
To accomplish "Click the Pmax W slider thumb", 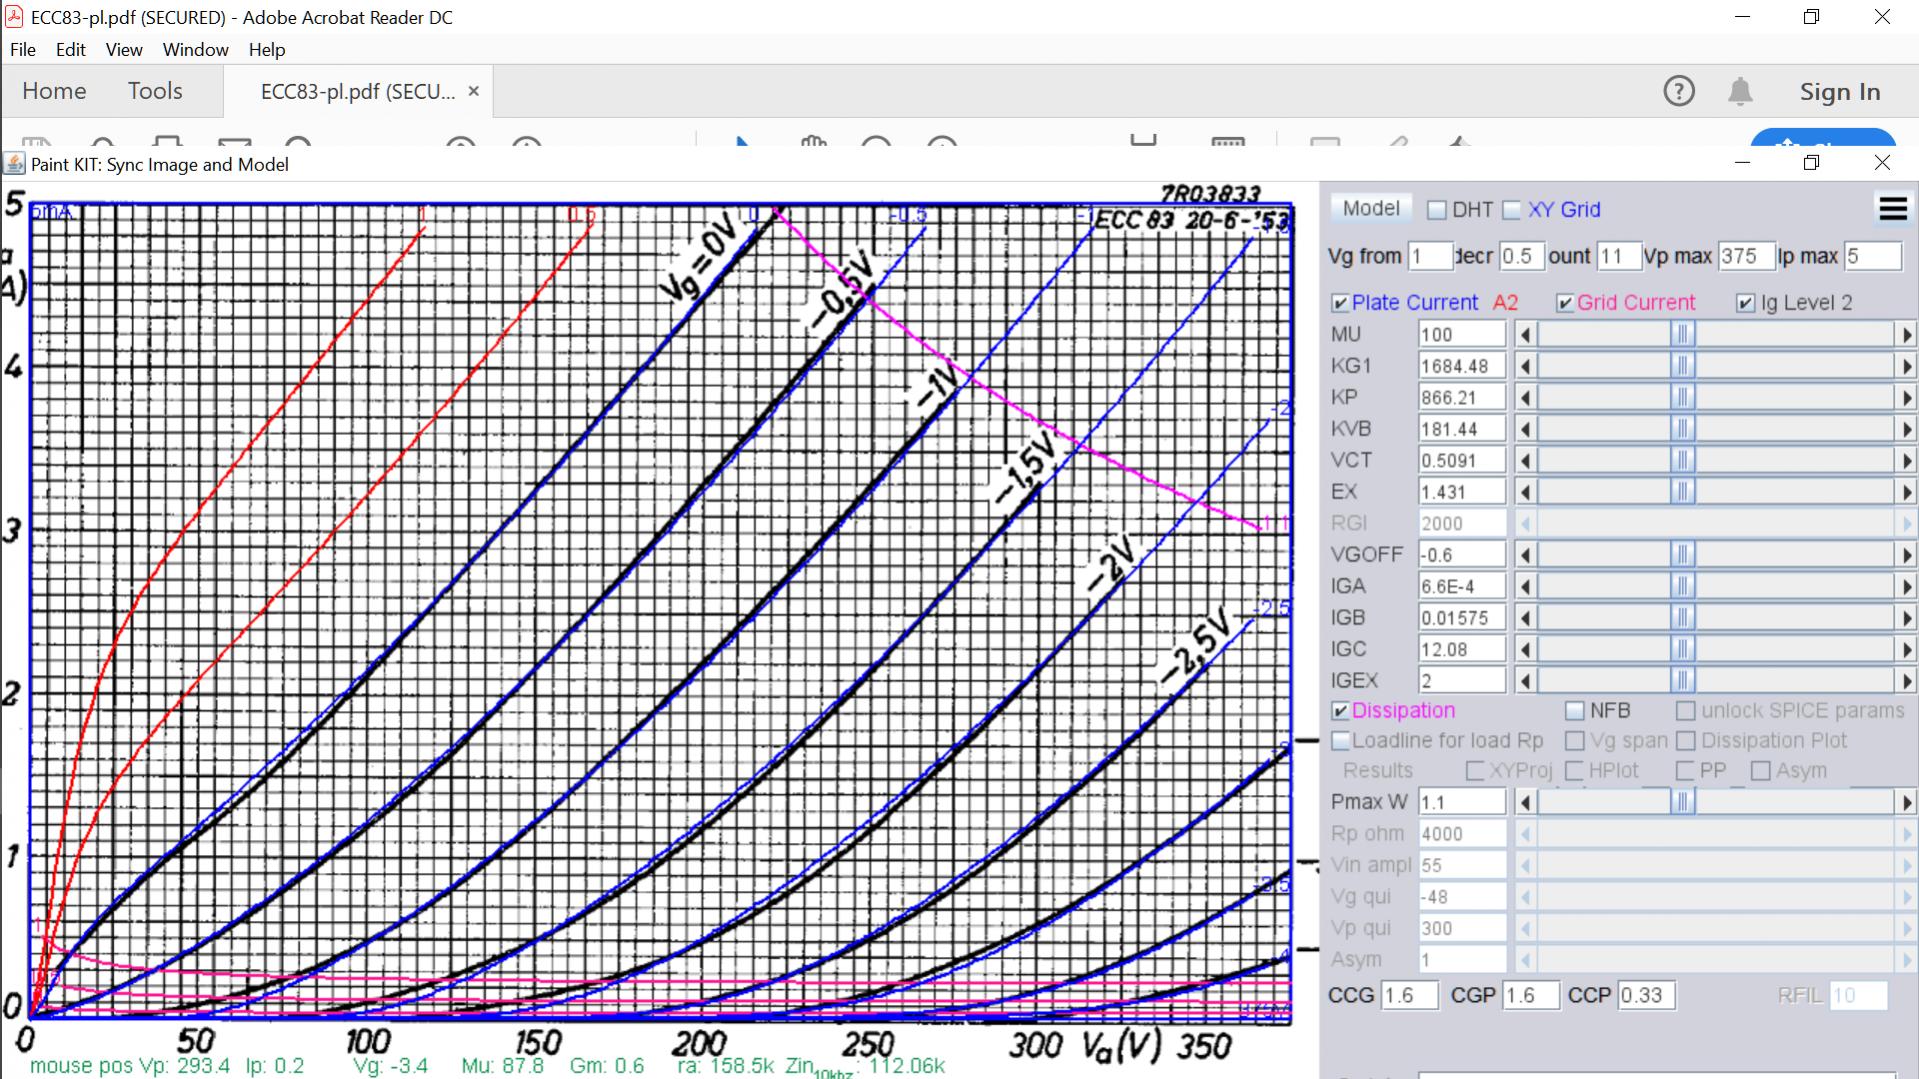I will pyautogui.click(x=1682, y=802).
